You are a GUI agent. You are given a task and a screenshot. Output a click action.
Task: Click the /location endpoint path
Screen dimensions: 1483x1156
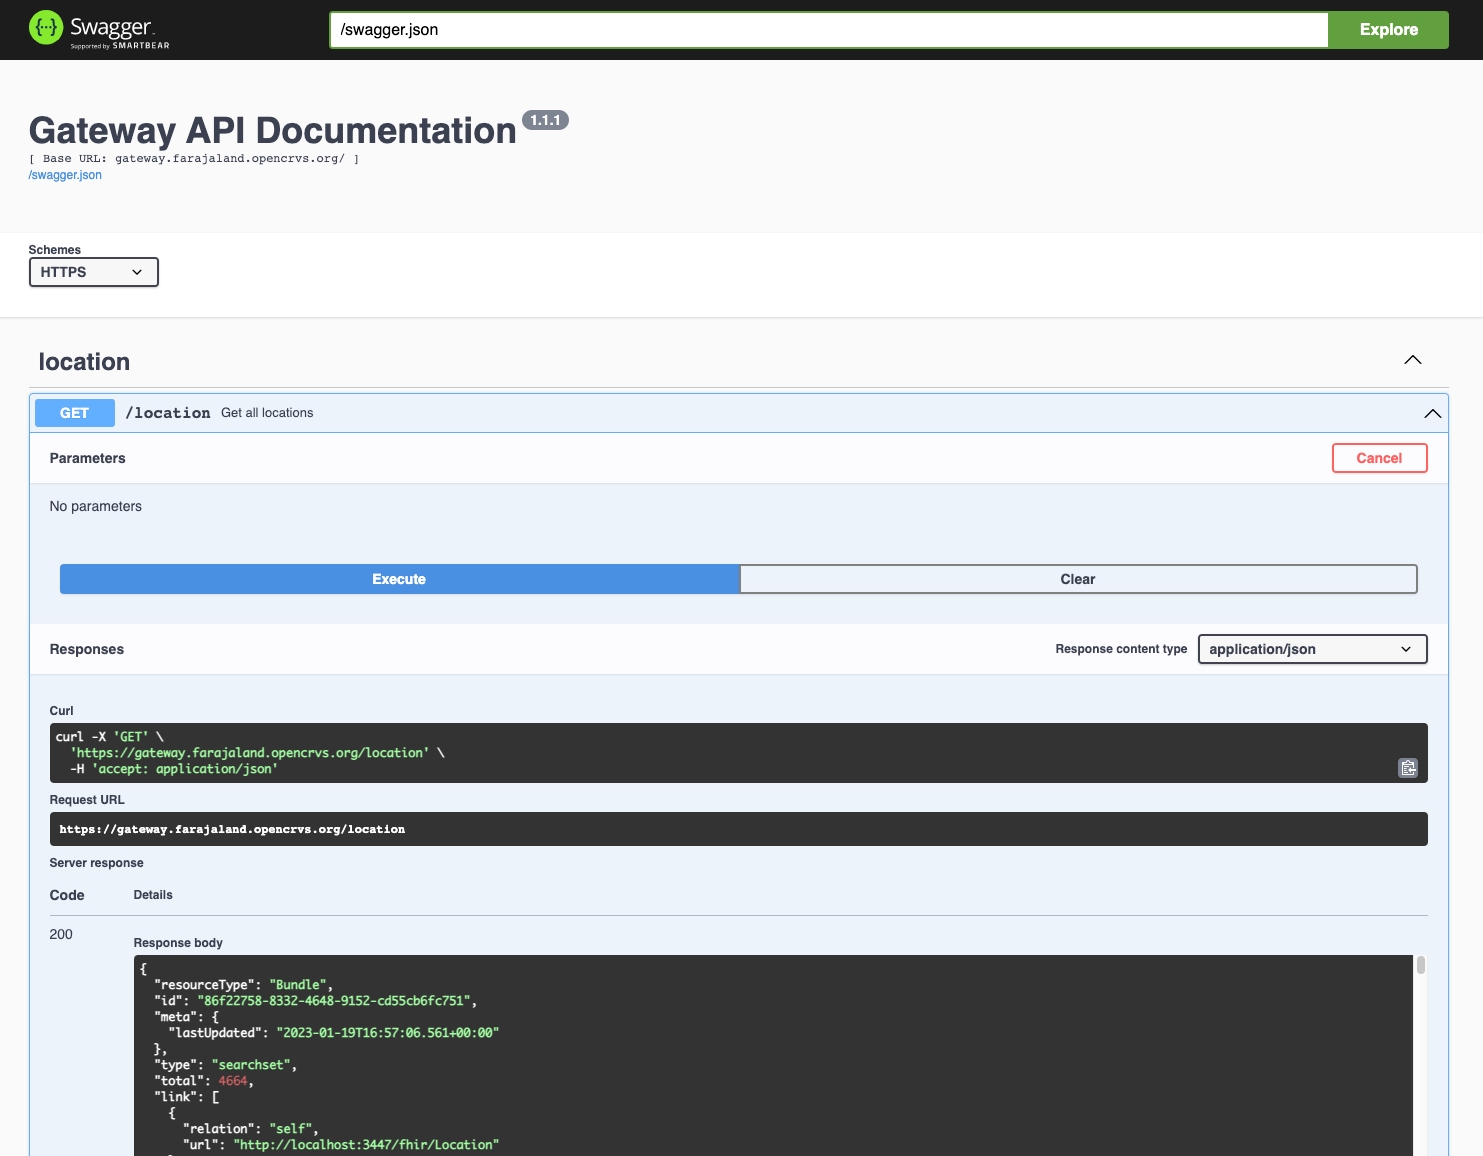[168, 413]
